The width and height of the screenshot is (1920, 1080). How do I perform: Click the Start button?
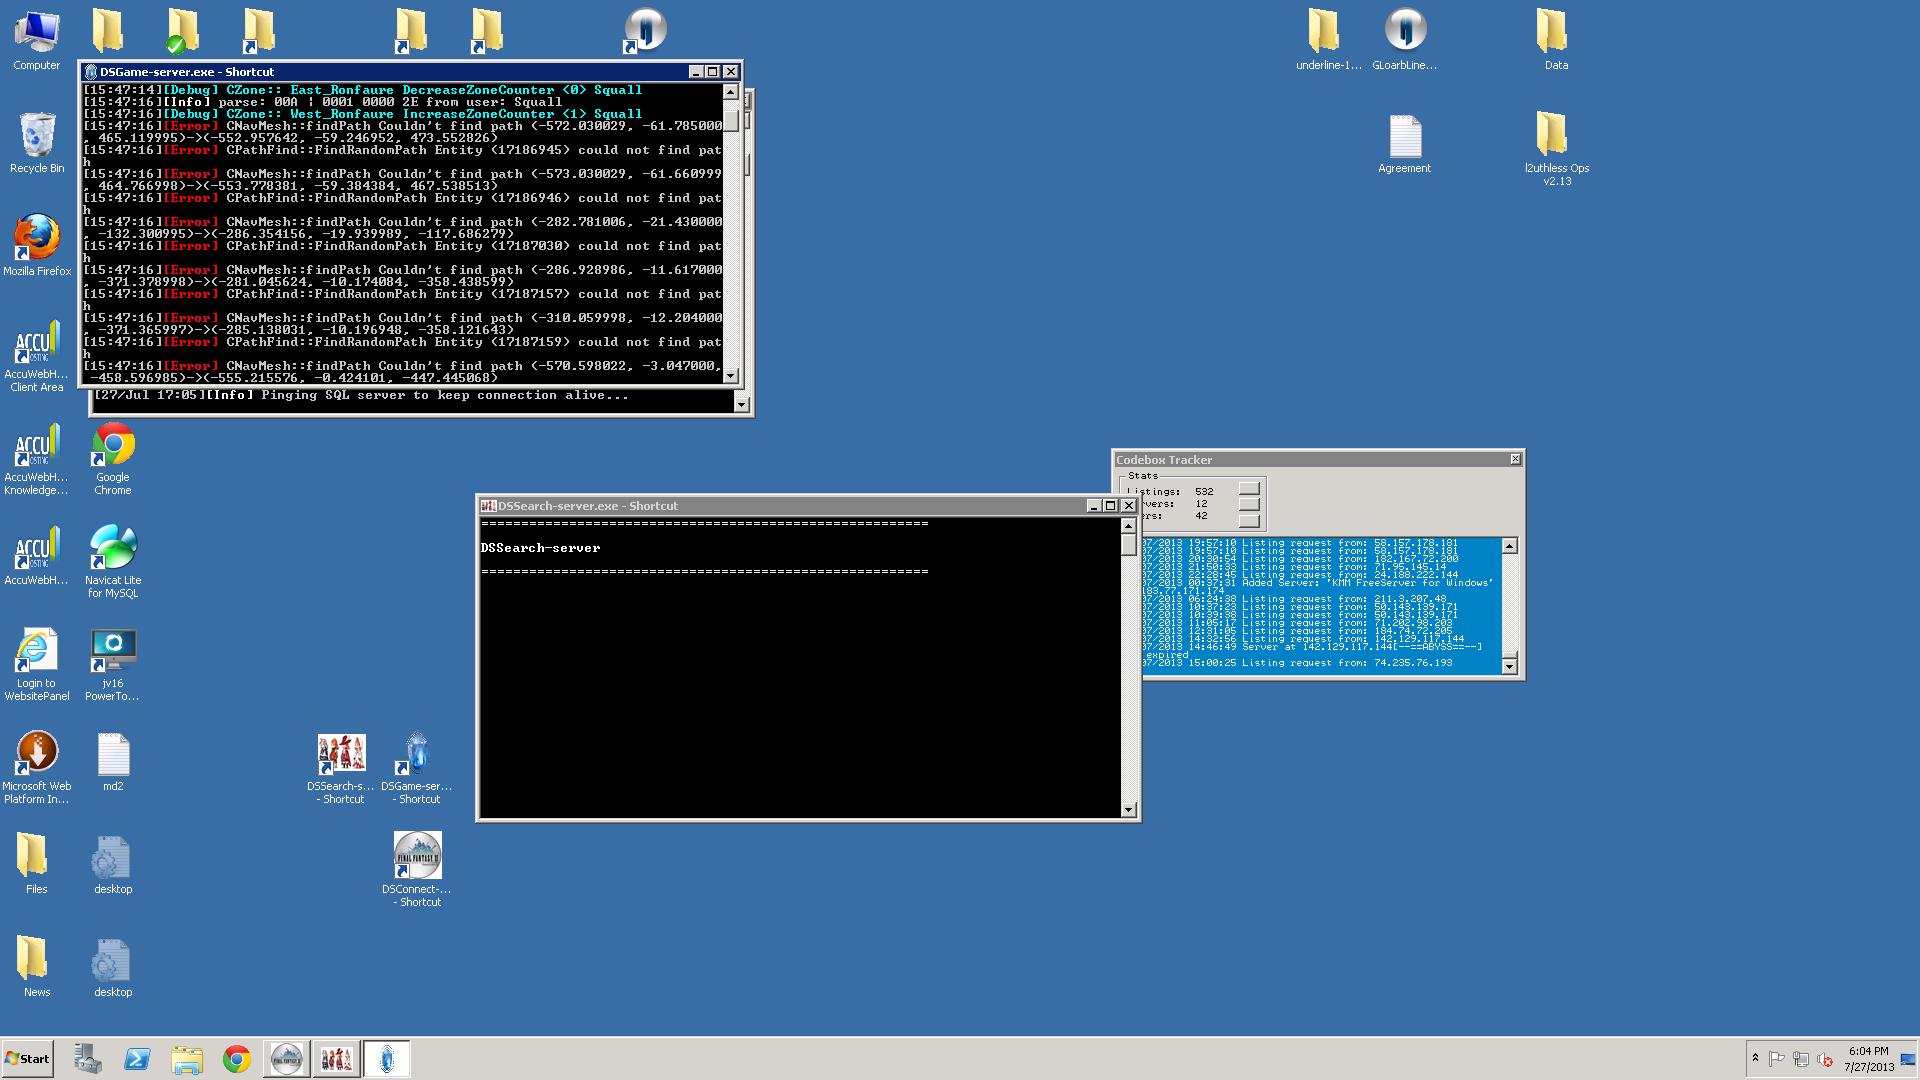tap(28, 1059)
